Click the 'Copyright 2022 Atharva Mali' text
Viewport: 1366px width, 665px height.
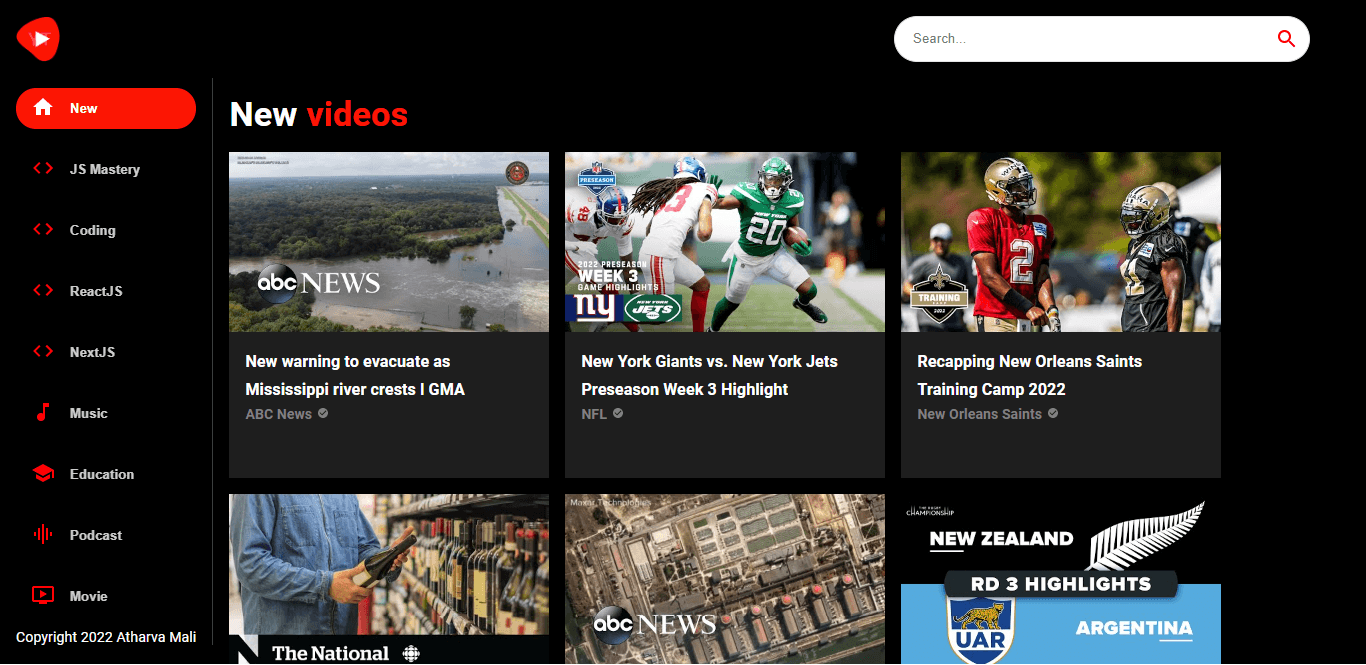tap(106, 637)
